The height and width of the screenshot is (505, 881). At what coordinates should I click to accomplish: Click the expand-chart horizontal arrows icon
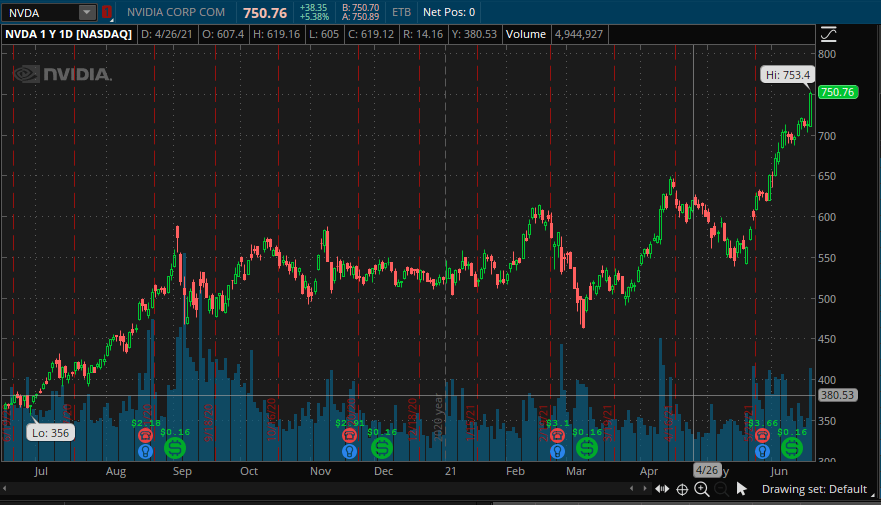pos(662,489)
